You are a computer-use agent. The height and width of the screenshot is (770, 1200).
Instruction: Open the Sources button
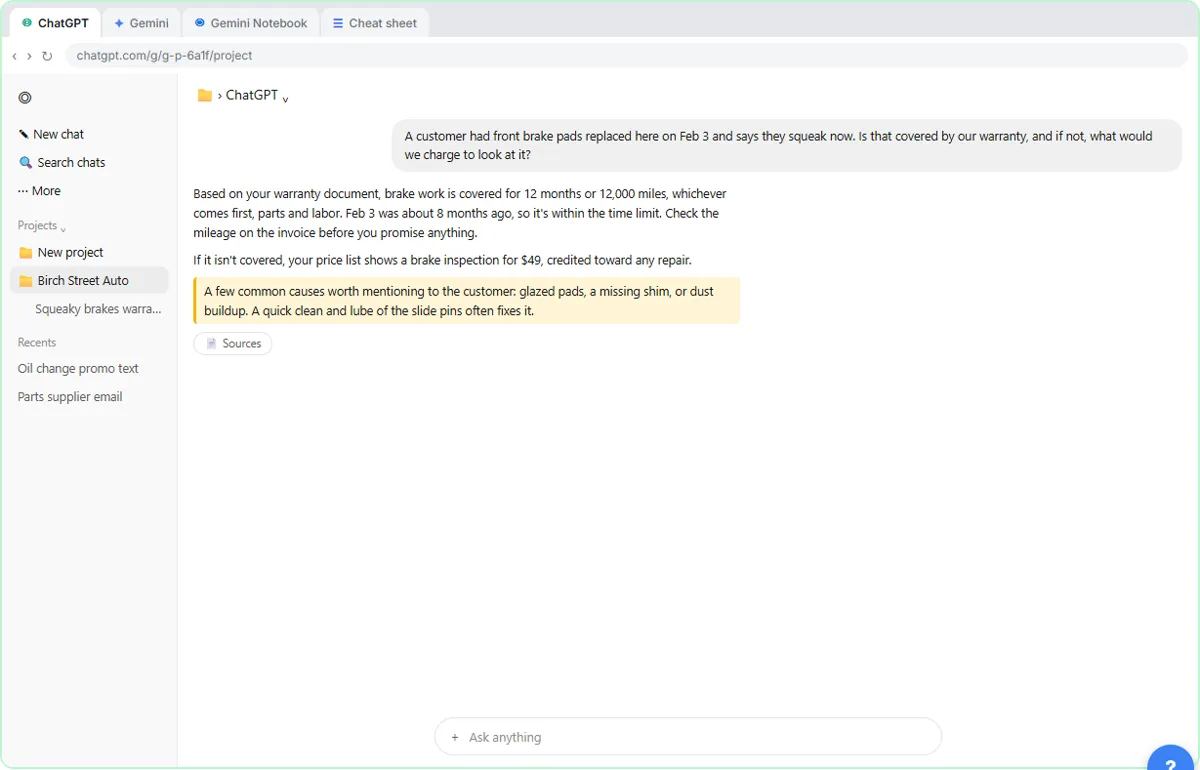pyautogui.click(x=233, y=343)
